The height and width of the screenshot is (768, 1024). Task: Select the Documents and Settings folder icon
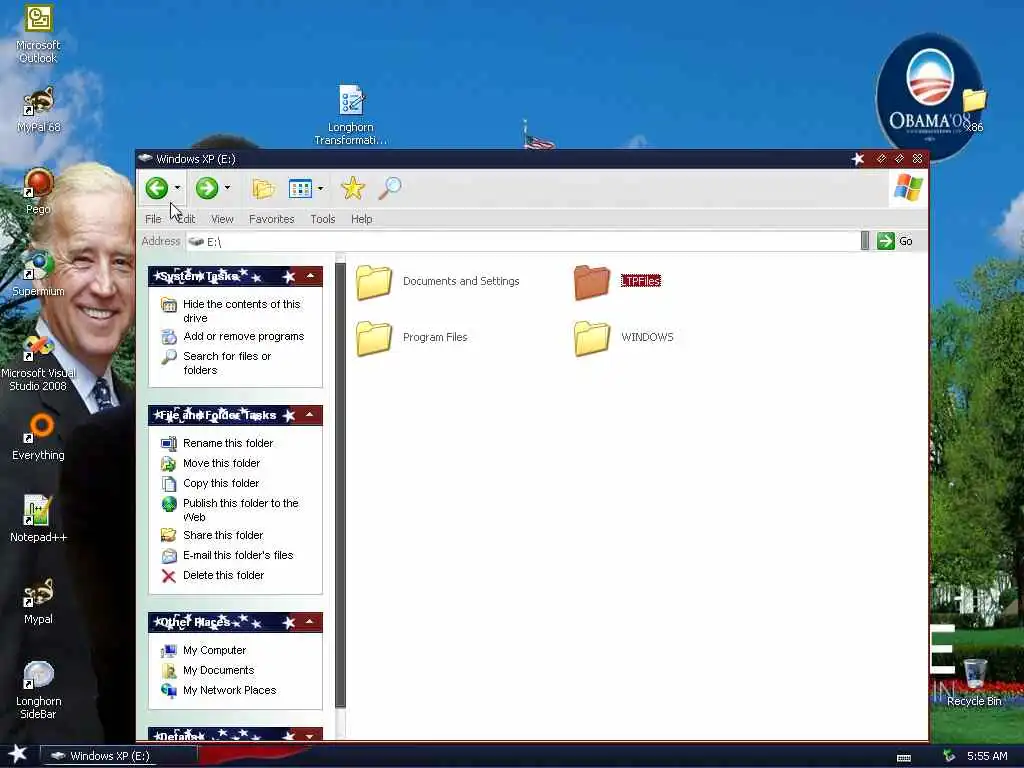coord(374,282)
